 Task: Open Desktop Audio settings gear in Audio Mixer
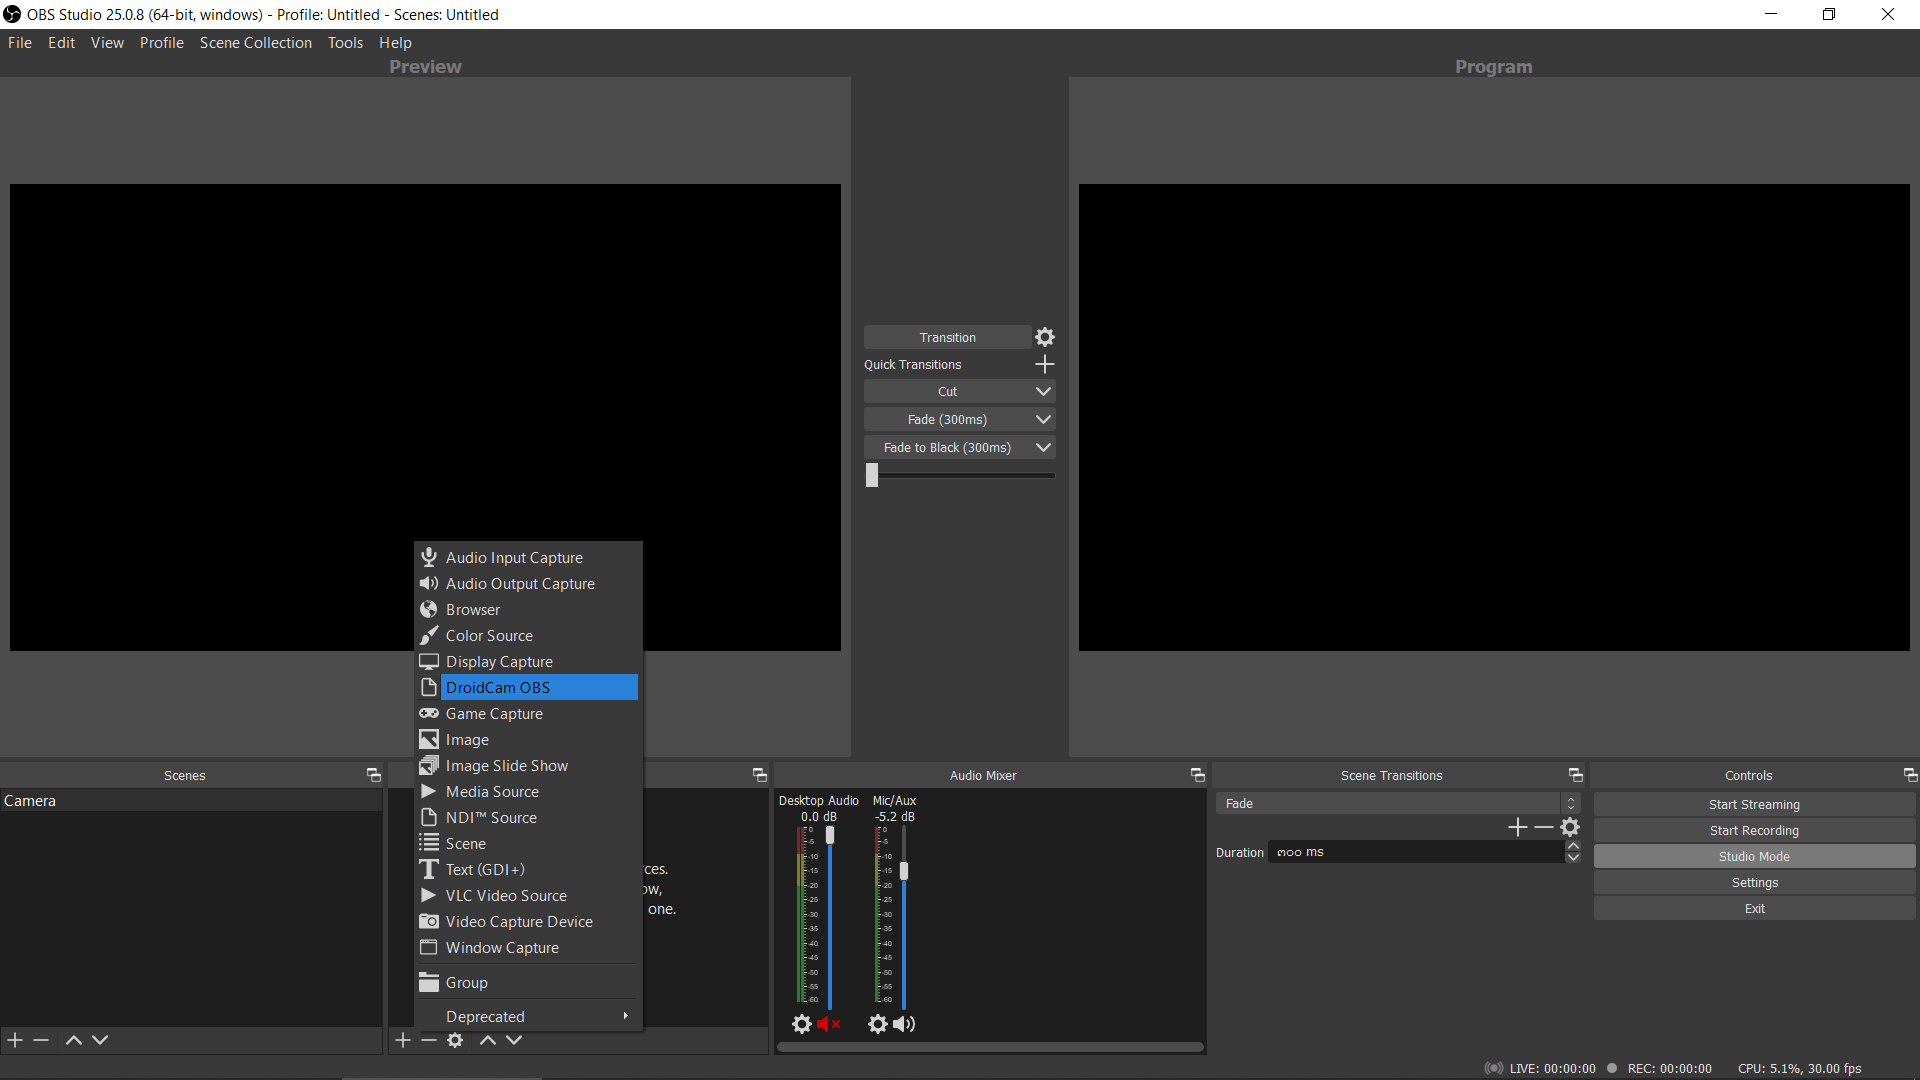coord(801,1023)
